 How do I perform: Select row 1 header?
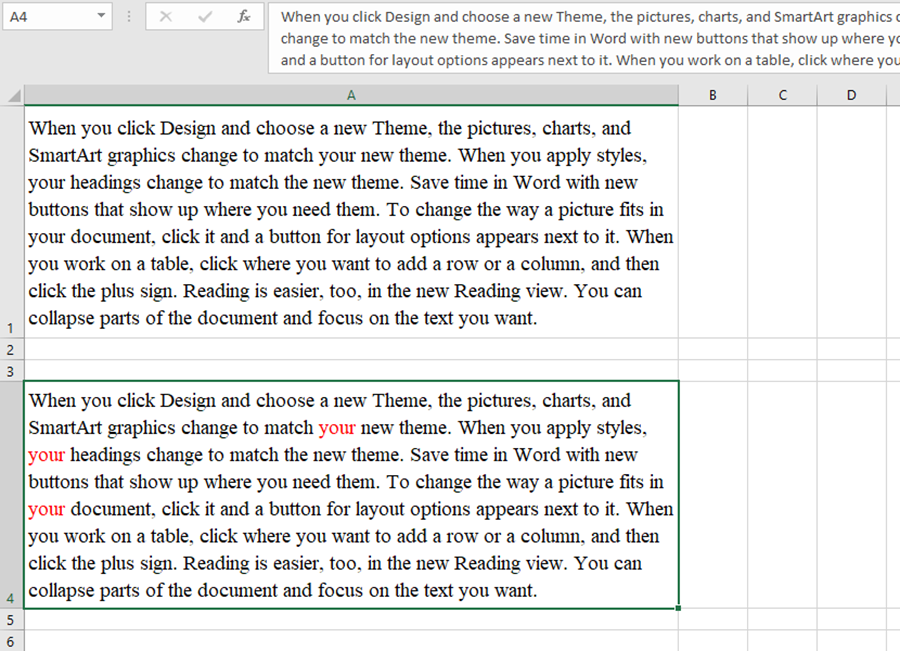[x=11, y=222]
